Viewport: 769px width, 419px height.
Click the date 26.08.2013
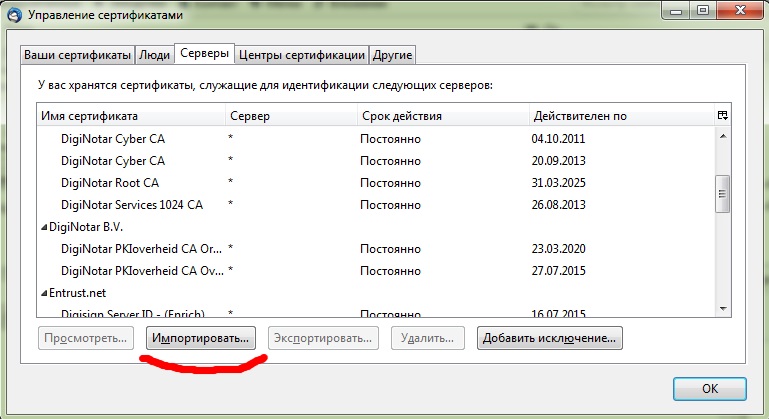pyautogui.click(x=559, y=205)
